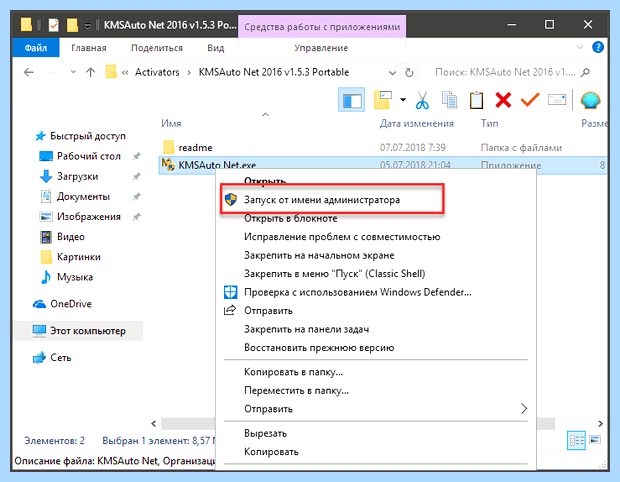Choose Восстановить прежнюю версию
This screenshot has width=620, height=482.
coord(319,348)
